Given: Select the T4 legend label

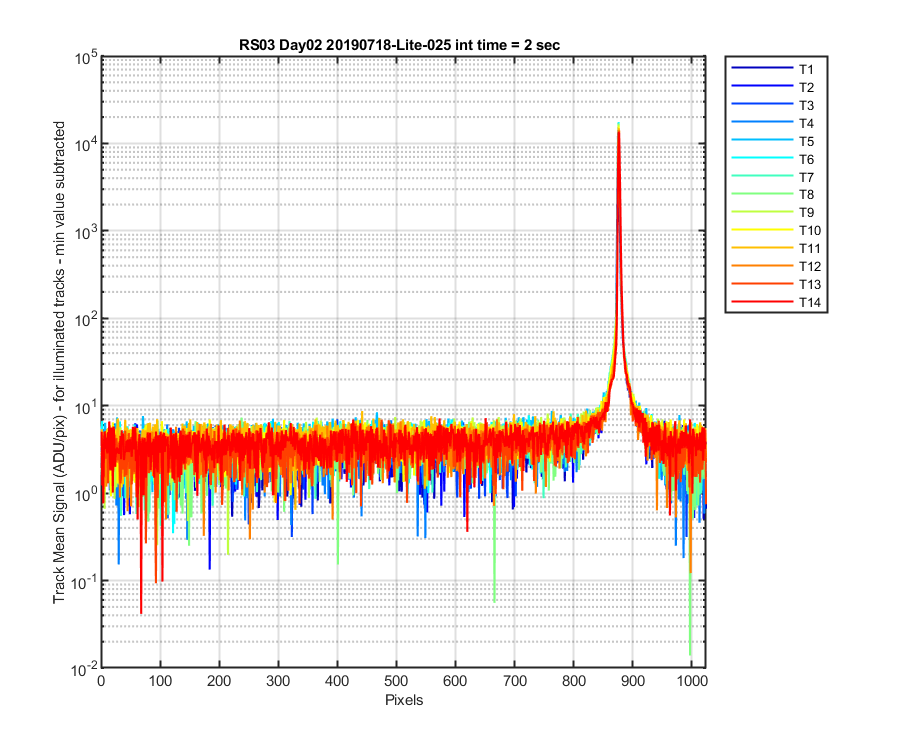Looking at the screenshot, I should (806, 123).
